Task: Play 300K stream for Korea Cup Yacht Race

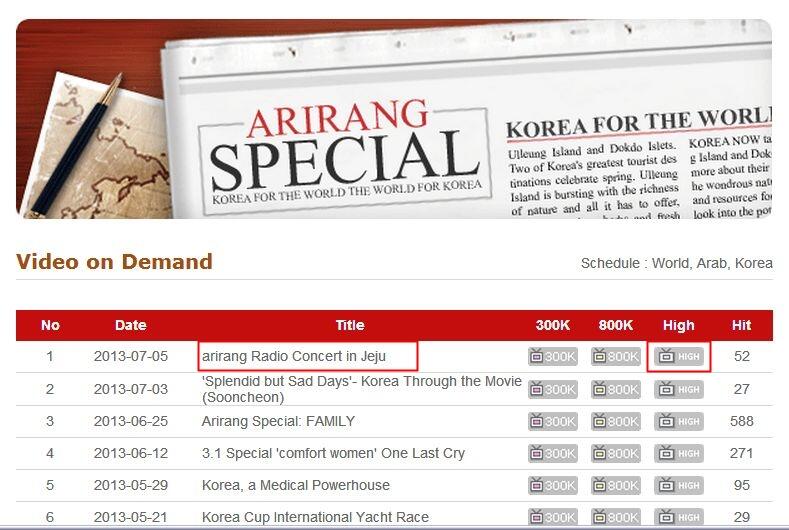Action: click(x=553, y=517)
